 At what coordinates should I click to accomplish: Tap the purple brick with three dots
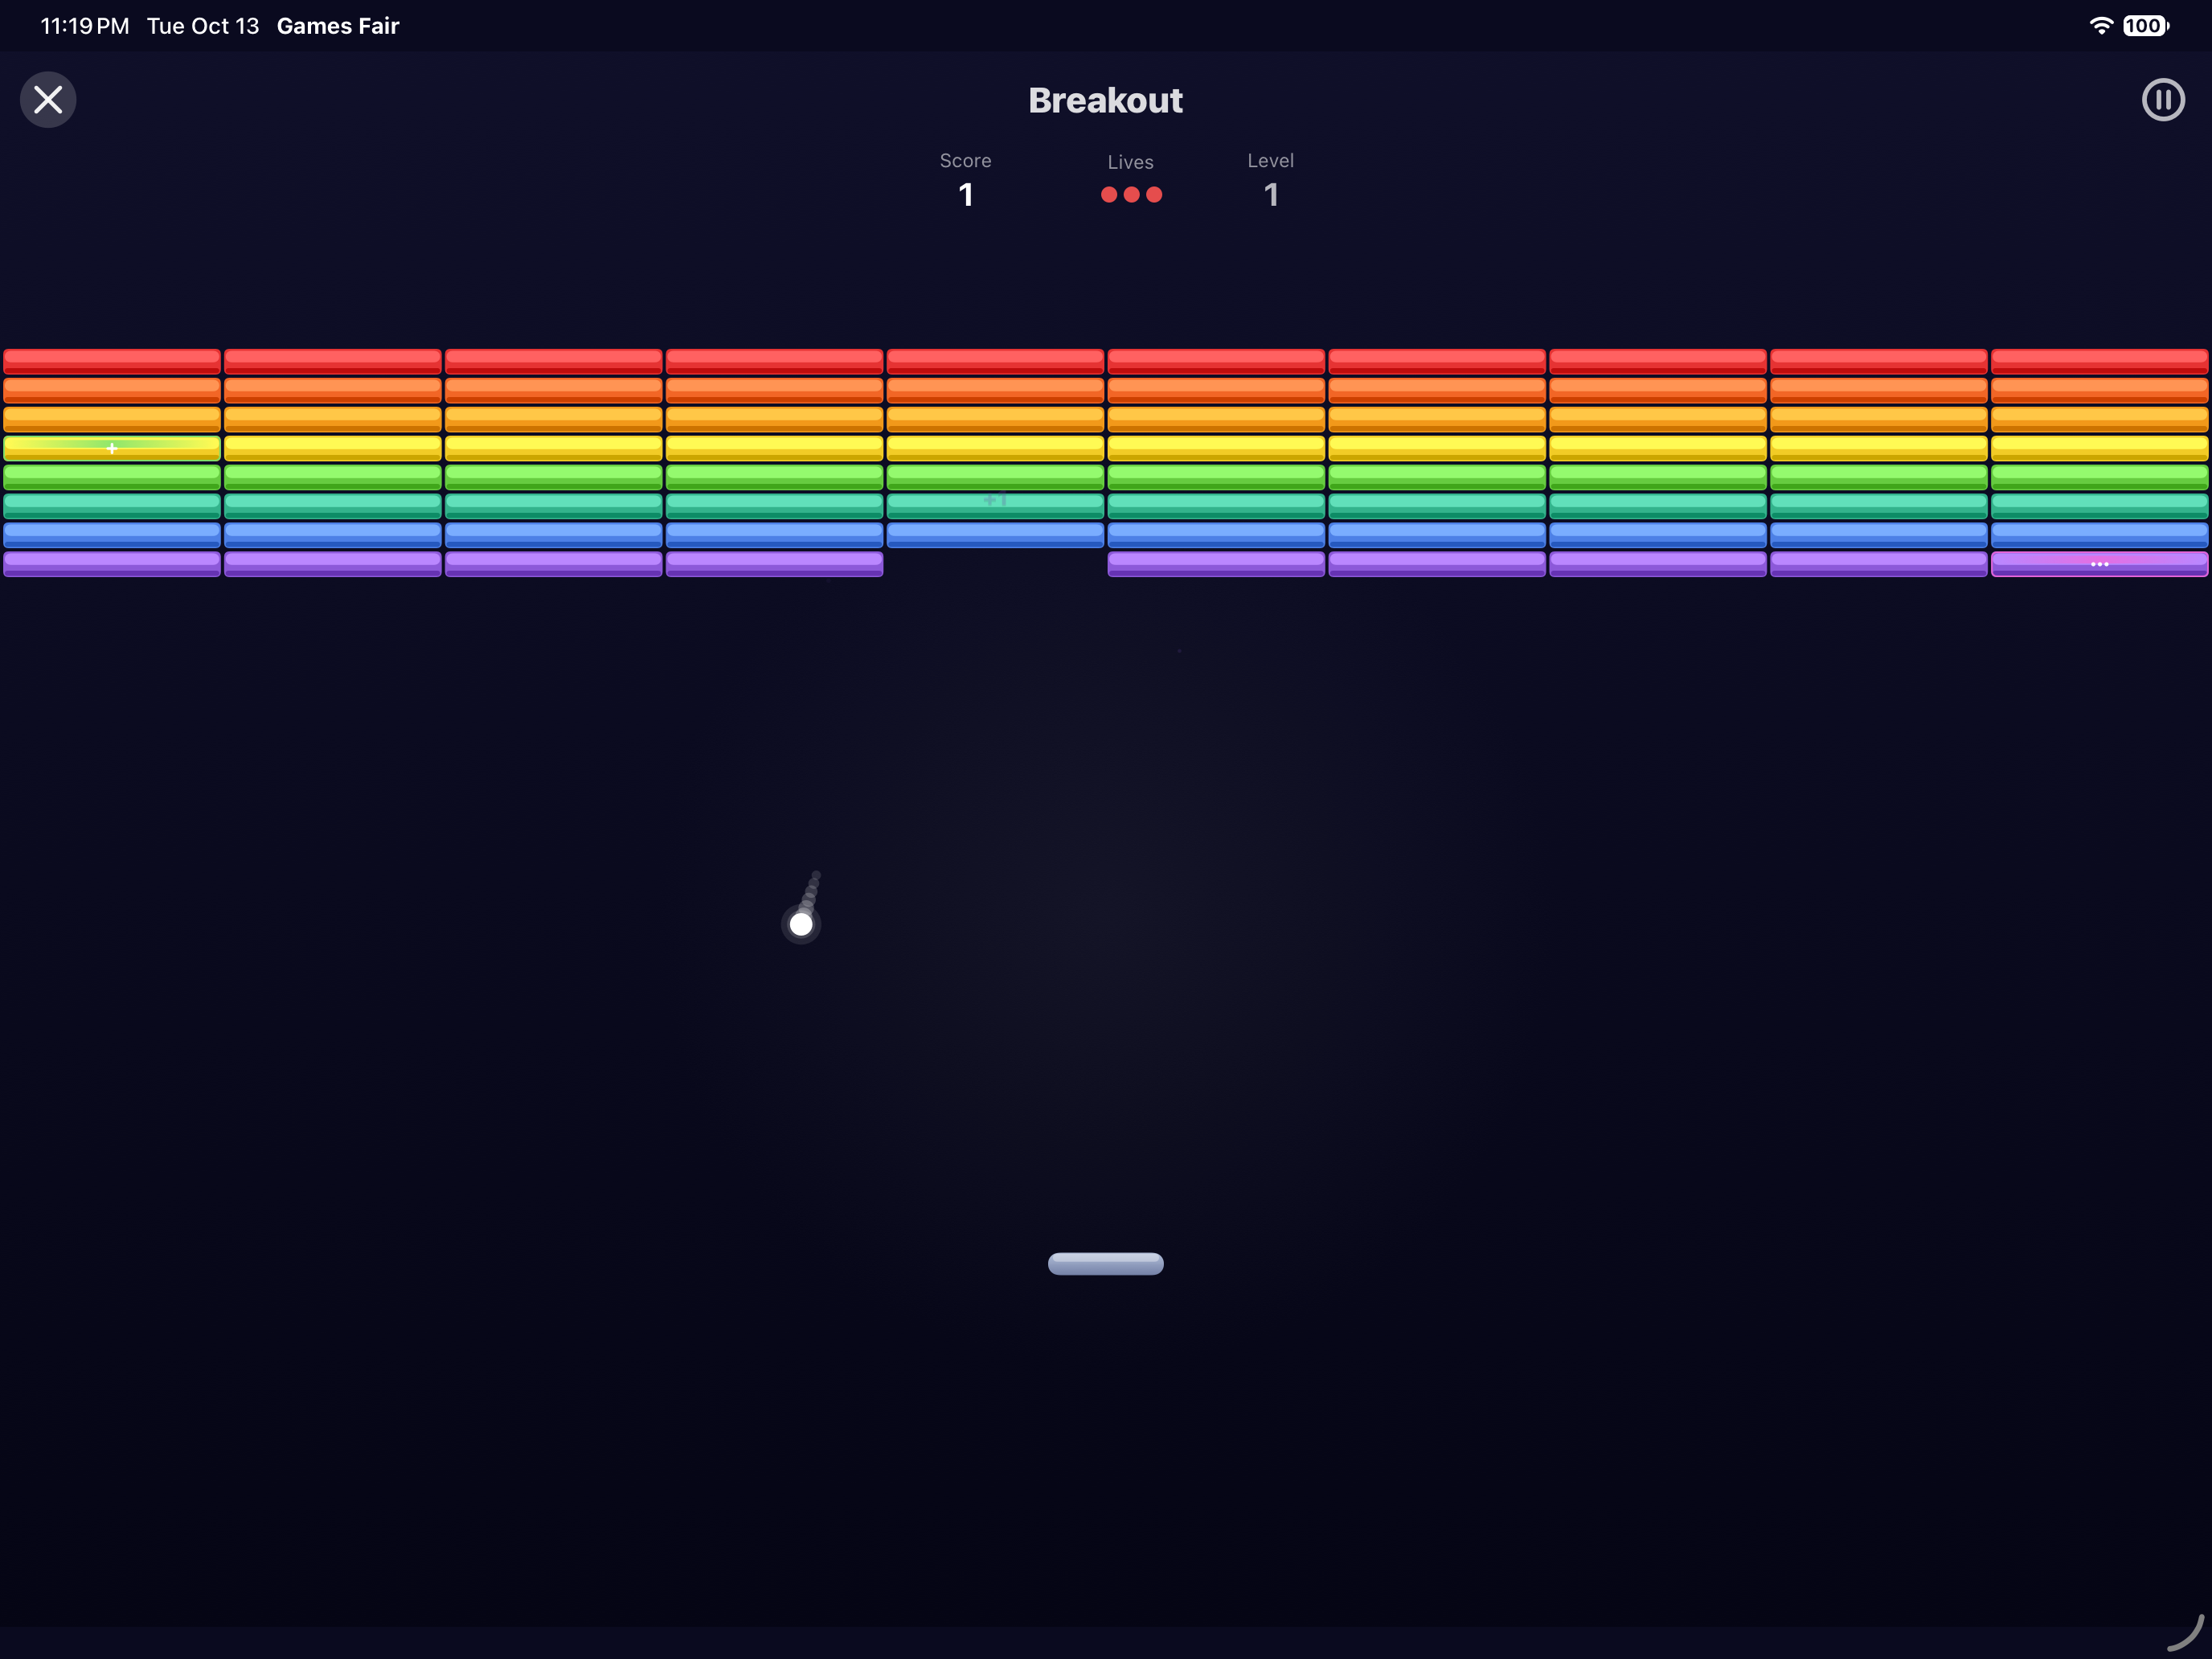coord(2099,564)
